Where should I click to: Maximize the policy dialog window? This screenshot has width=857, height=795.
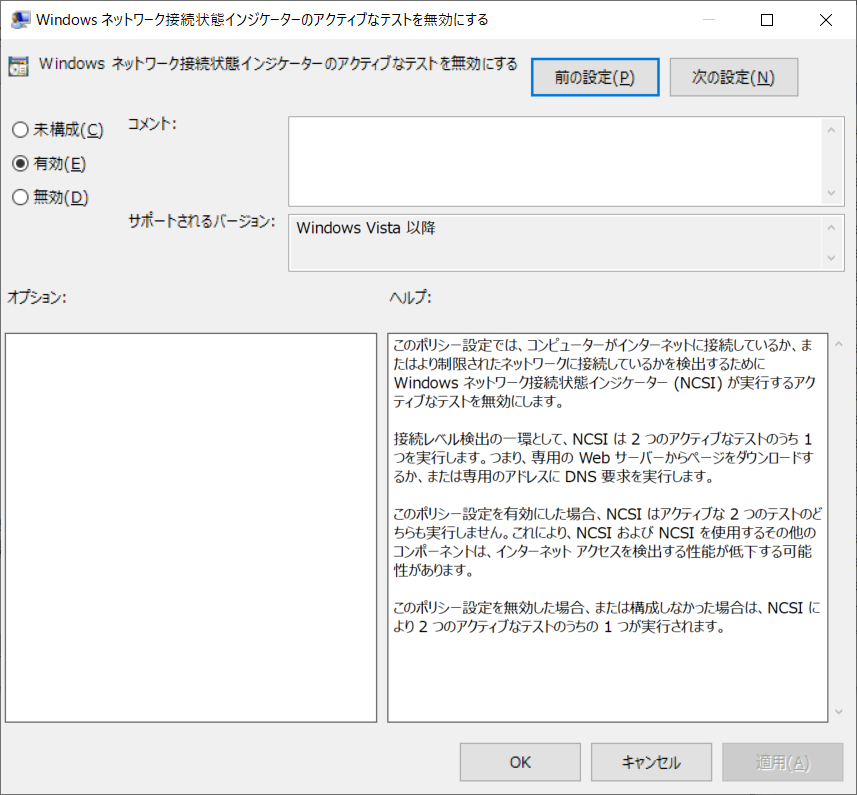tap(767, 20)
